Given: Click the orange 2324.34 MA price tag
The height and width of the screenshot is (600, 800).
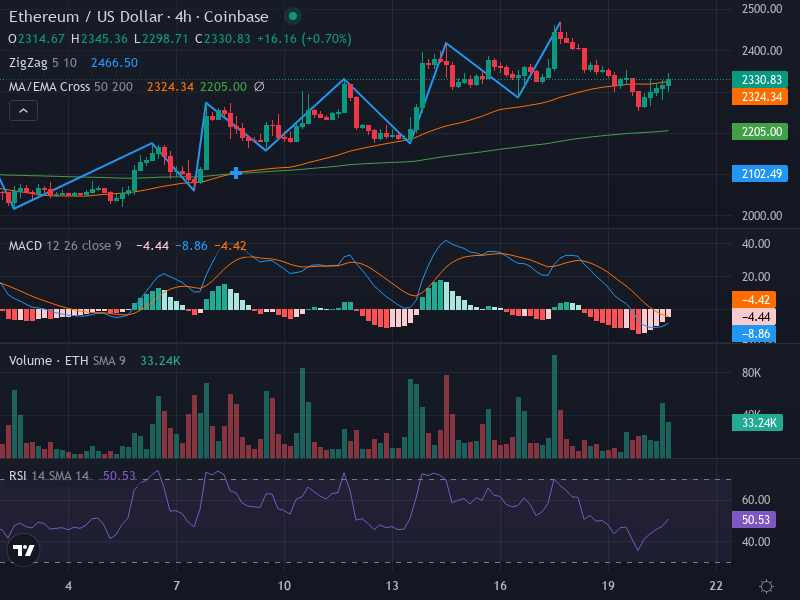Looking at the screenshot, I should tap(760, 96).
